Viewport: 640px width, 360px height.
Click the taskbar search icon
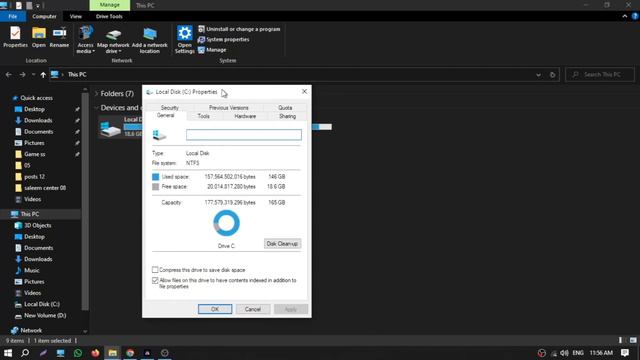click(x=25, y=353)
